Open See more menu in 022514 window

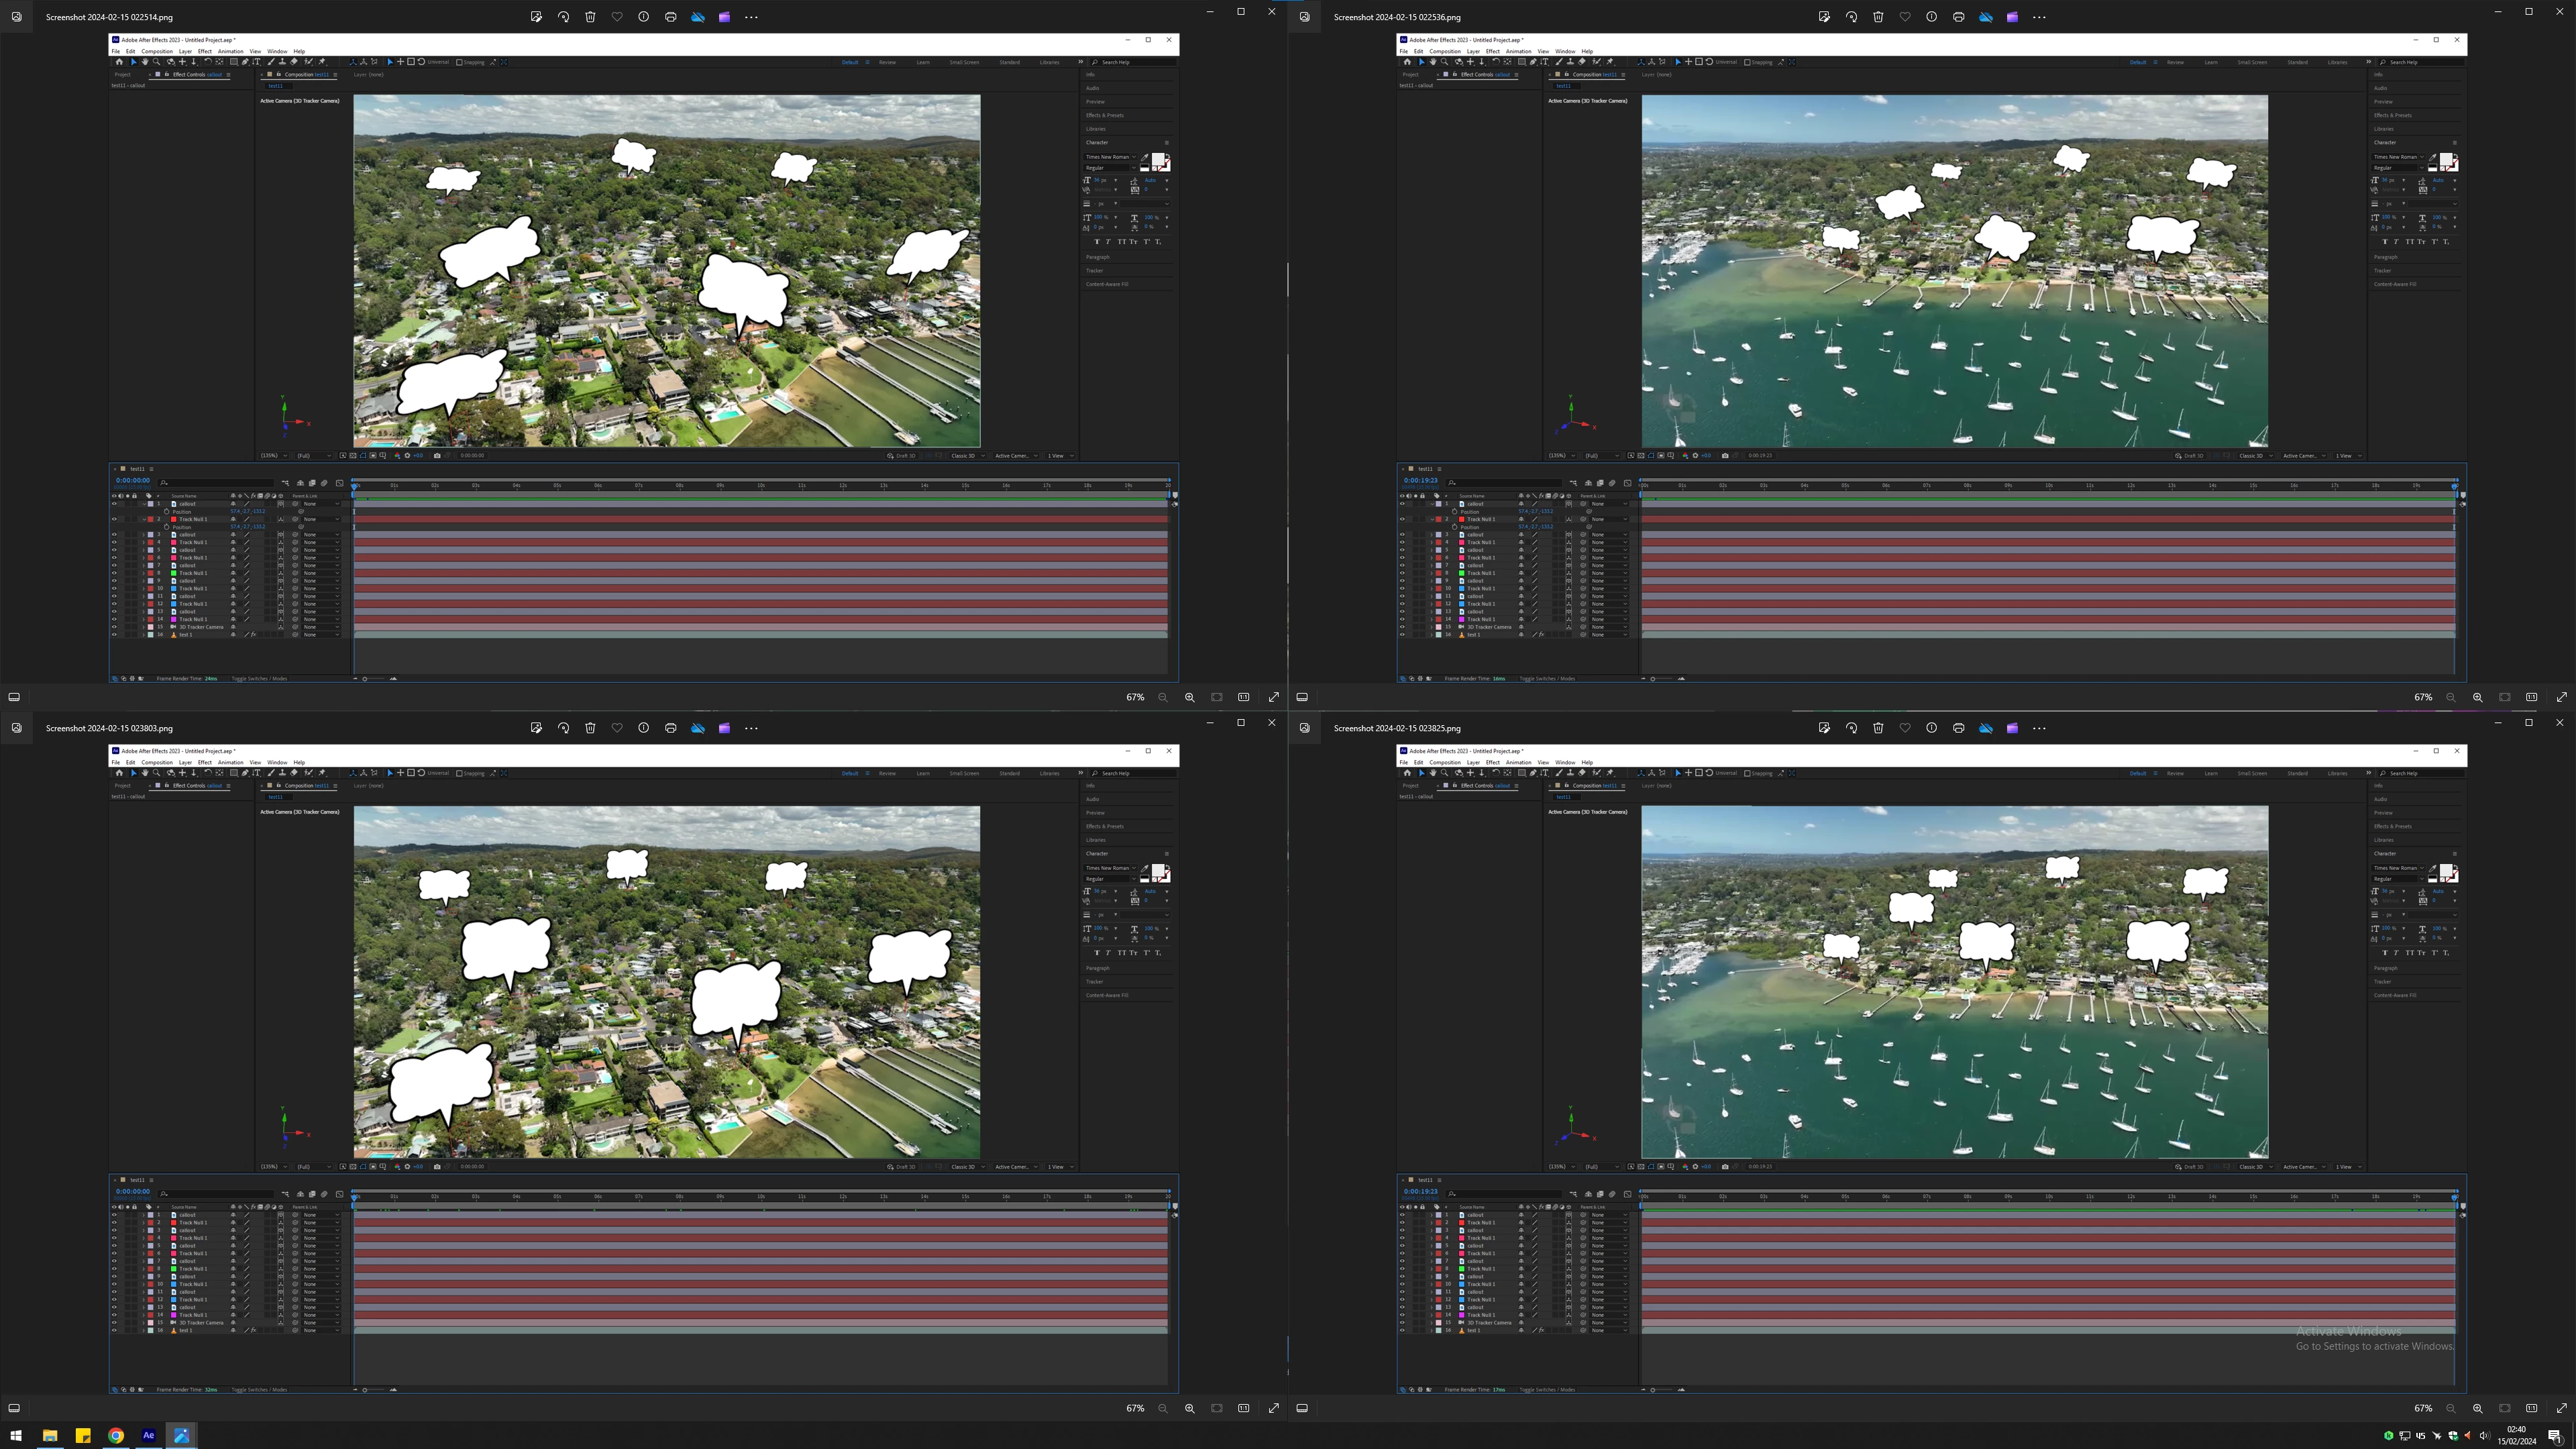[x=752, y=17]
